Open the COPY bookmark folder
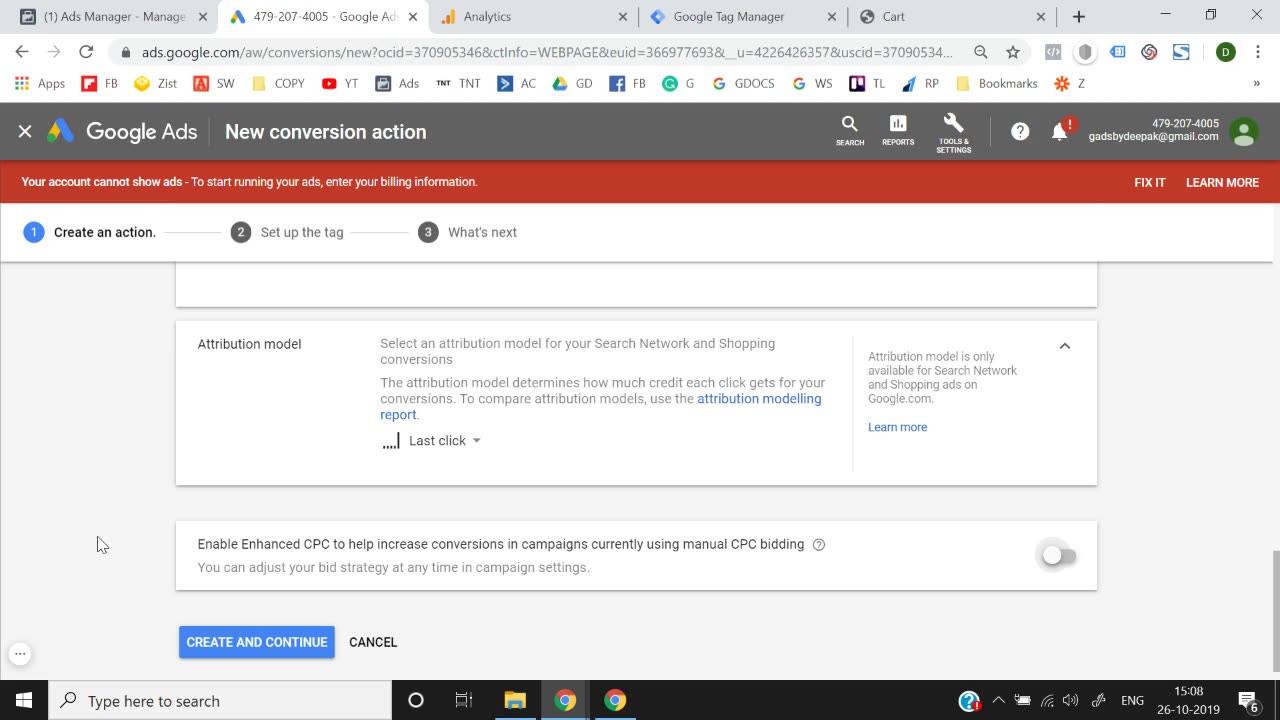 [x=278, y=84]
